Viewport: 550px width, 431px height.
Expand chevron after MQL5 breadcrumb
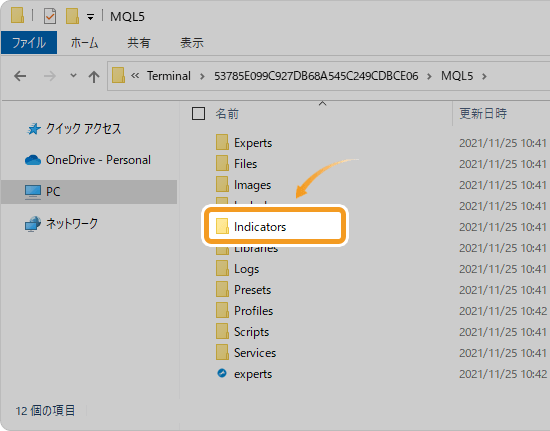click(x=484, y=76)
